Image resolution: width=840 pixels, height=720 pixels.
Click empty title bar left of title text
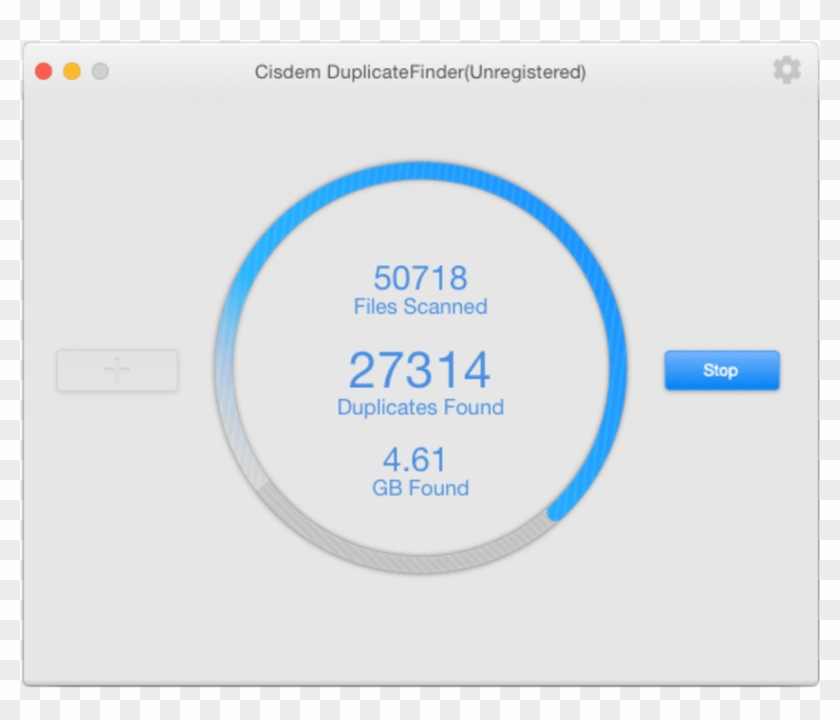pos(180,72)
